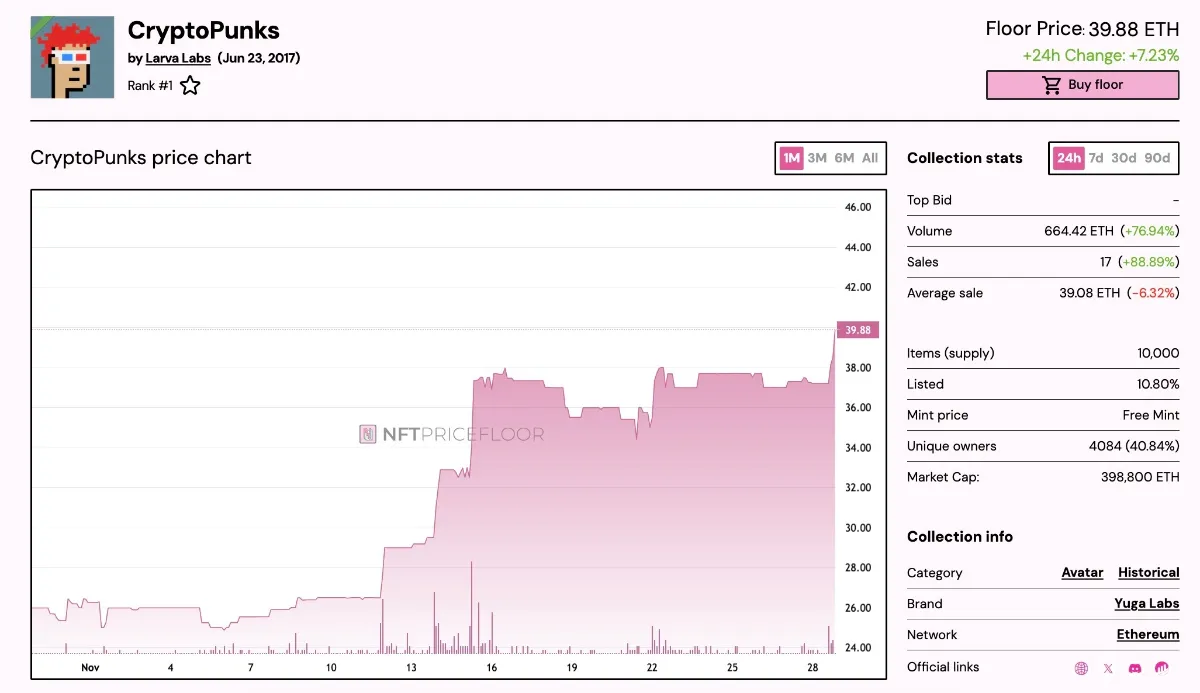Click the Mint price value Free Mint
Image resolution: width=1200 pixels, height=693 pixels.
[1151, 415]
